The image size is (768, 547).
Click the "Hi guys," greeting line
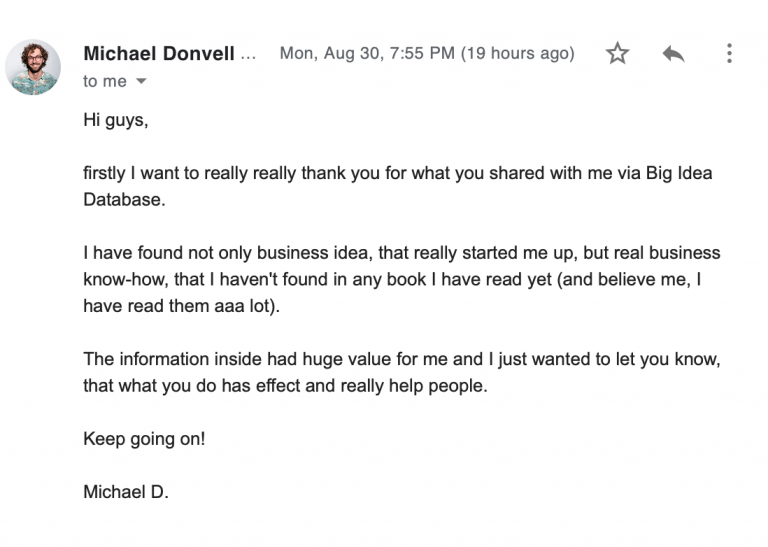116,120
